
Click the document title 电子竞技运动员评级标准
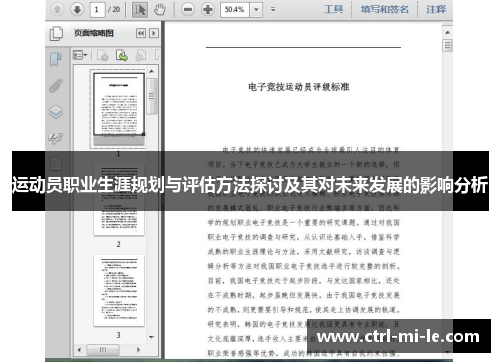point(299,87)
